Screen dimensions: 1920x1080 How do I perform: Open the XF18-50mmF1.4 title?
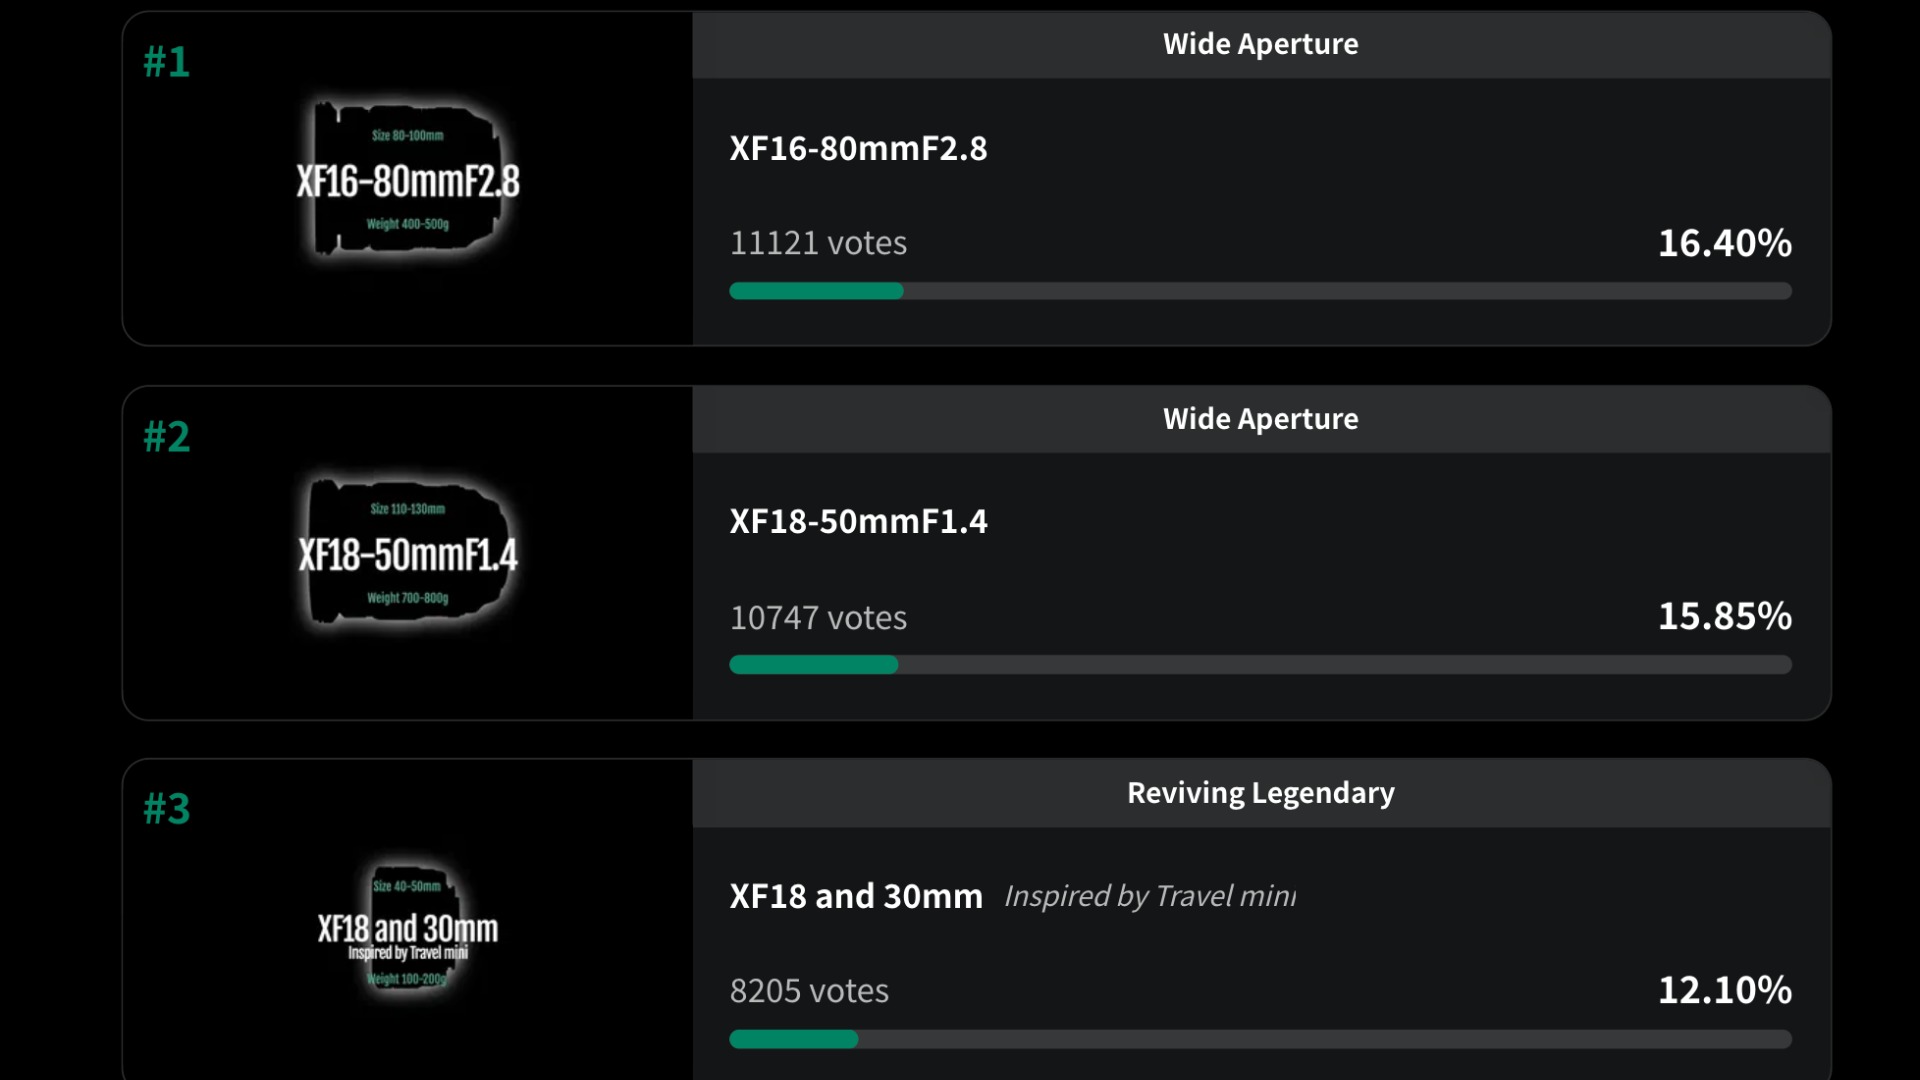(859, 521)
